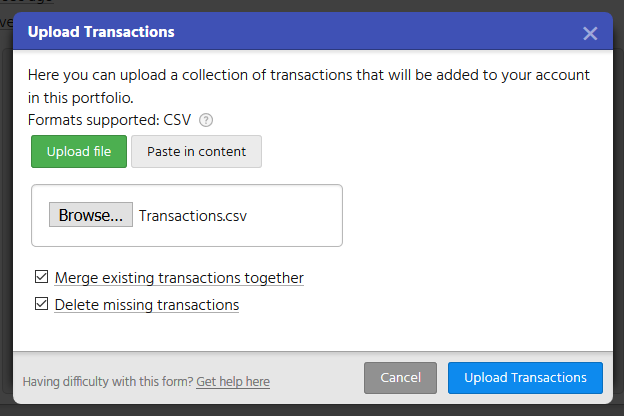Switch to the Paste in content tab
The height and width of the screenshot is (416, 624).
(196, 152)
